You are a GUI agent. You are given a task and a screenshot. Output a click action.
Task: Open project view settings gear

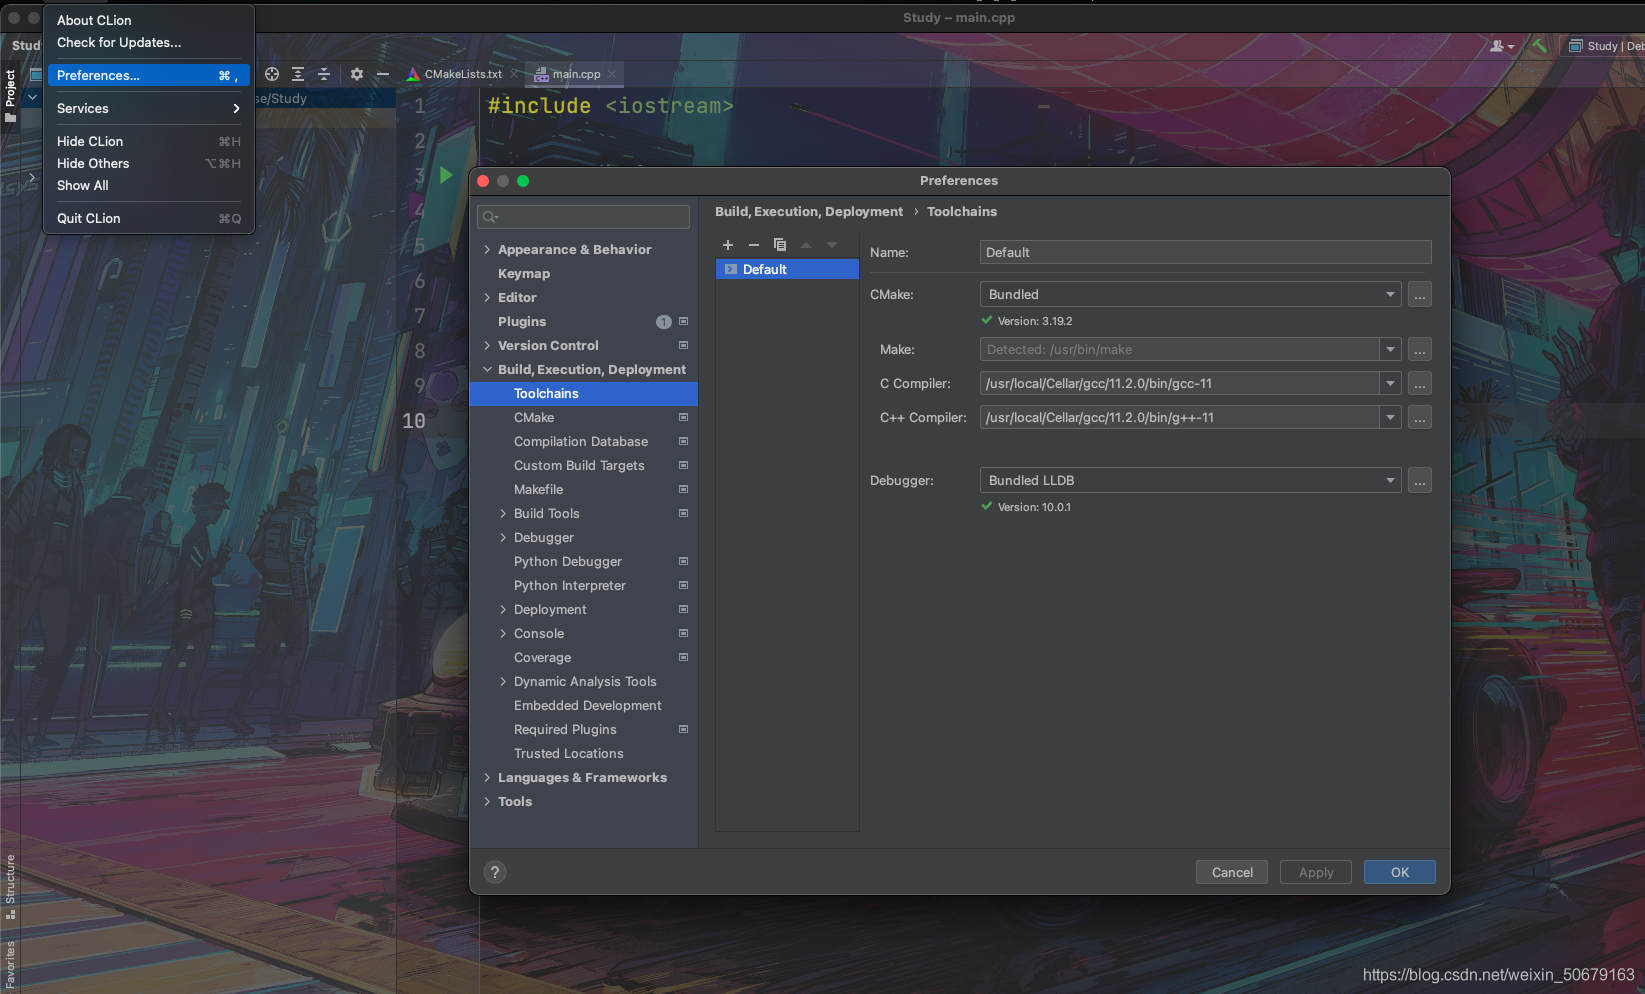click(x=357, y=74)
